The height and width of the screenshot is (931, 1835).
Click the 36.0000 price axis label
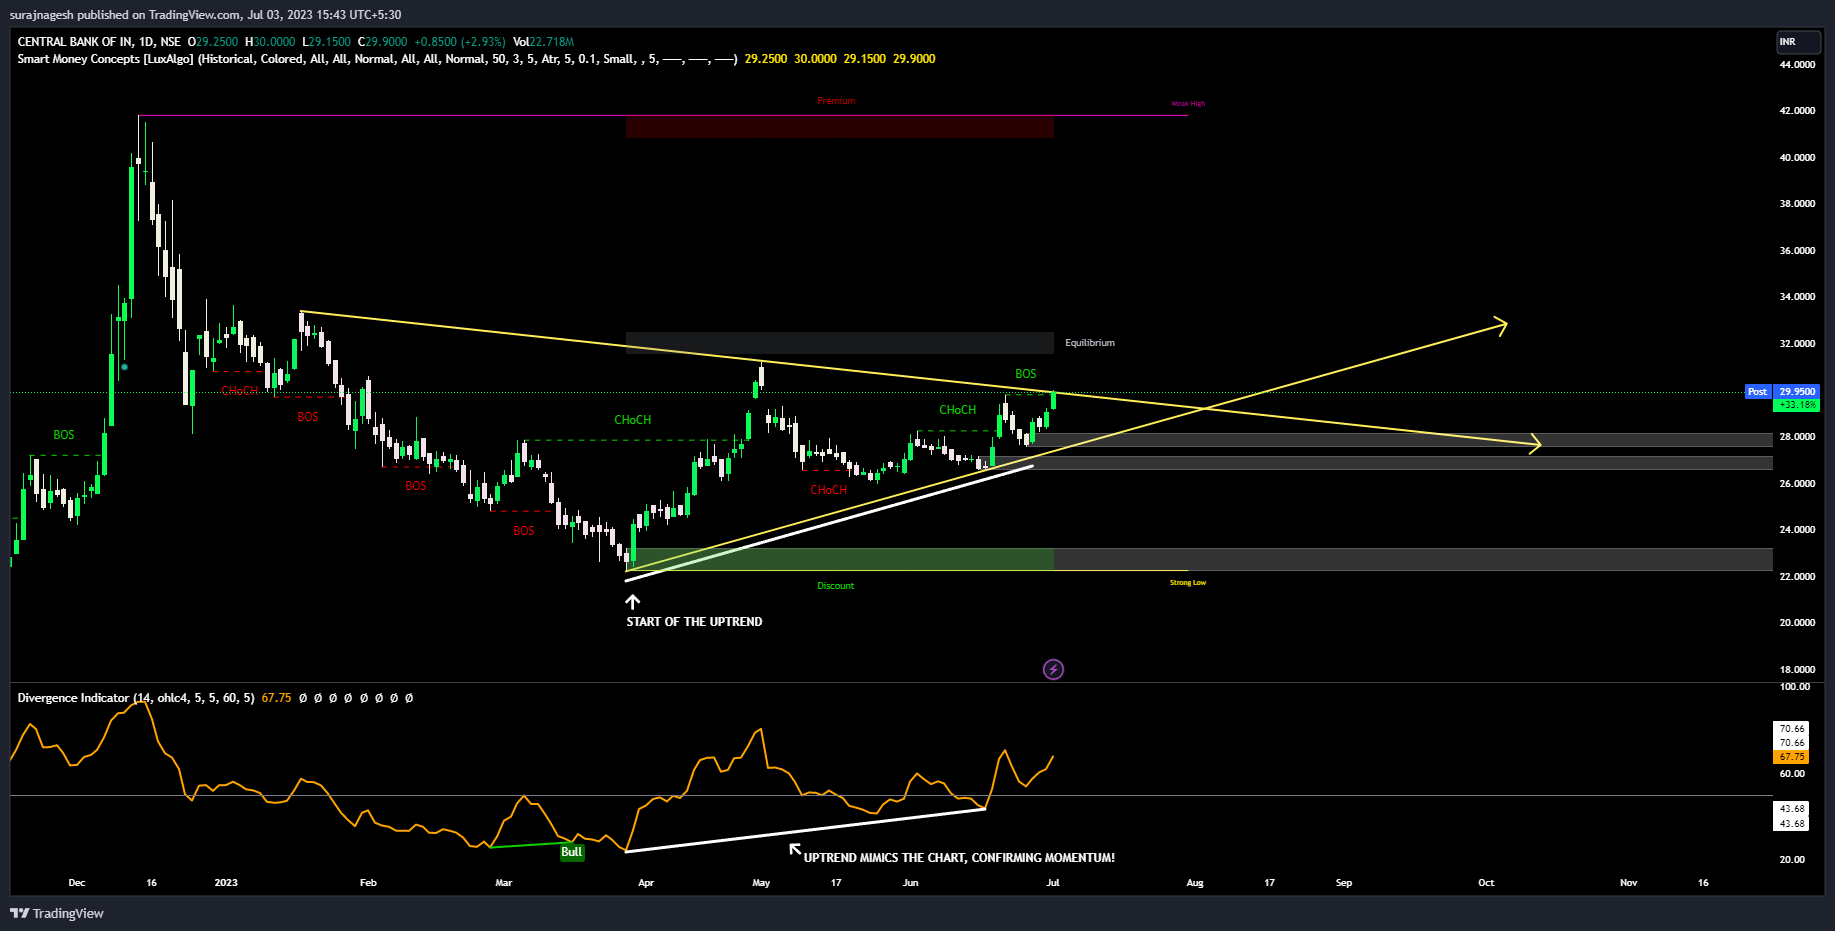point(1797,251)
